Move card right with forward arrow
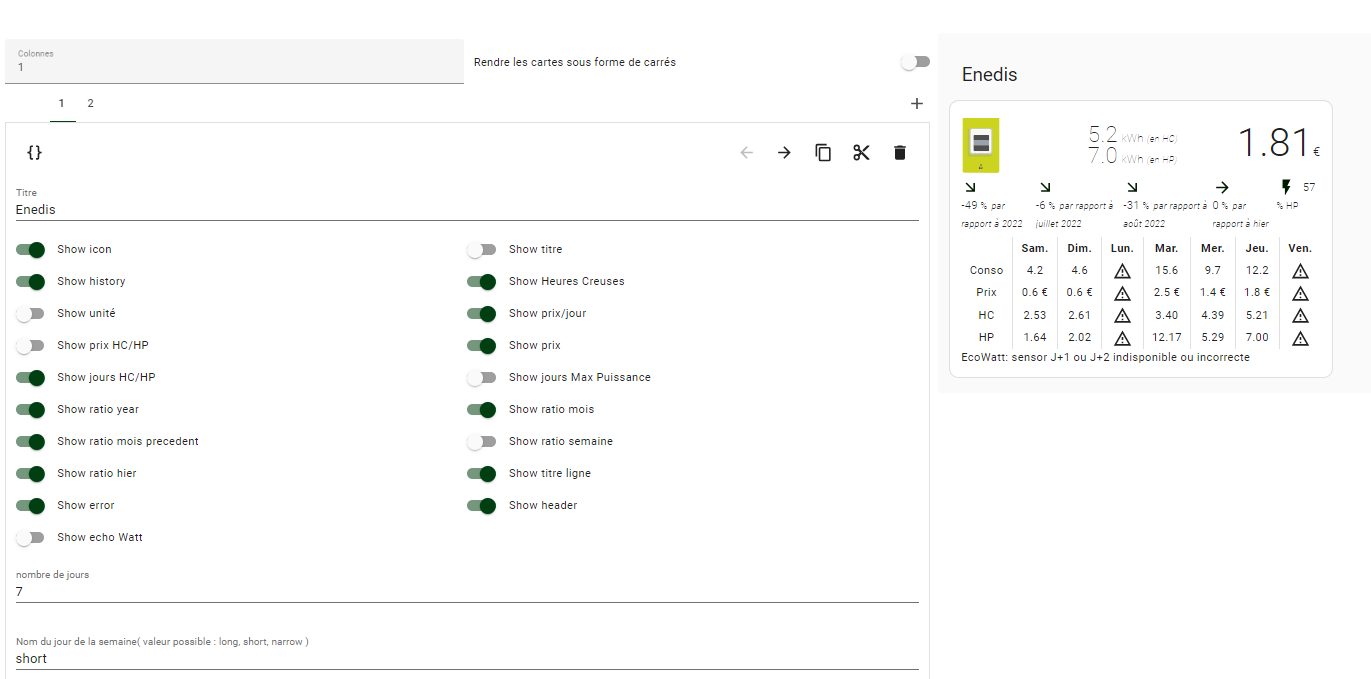The width and height of the screenshot is (1371, 679). pos(784,153)
